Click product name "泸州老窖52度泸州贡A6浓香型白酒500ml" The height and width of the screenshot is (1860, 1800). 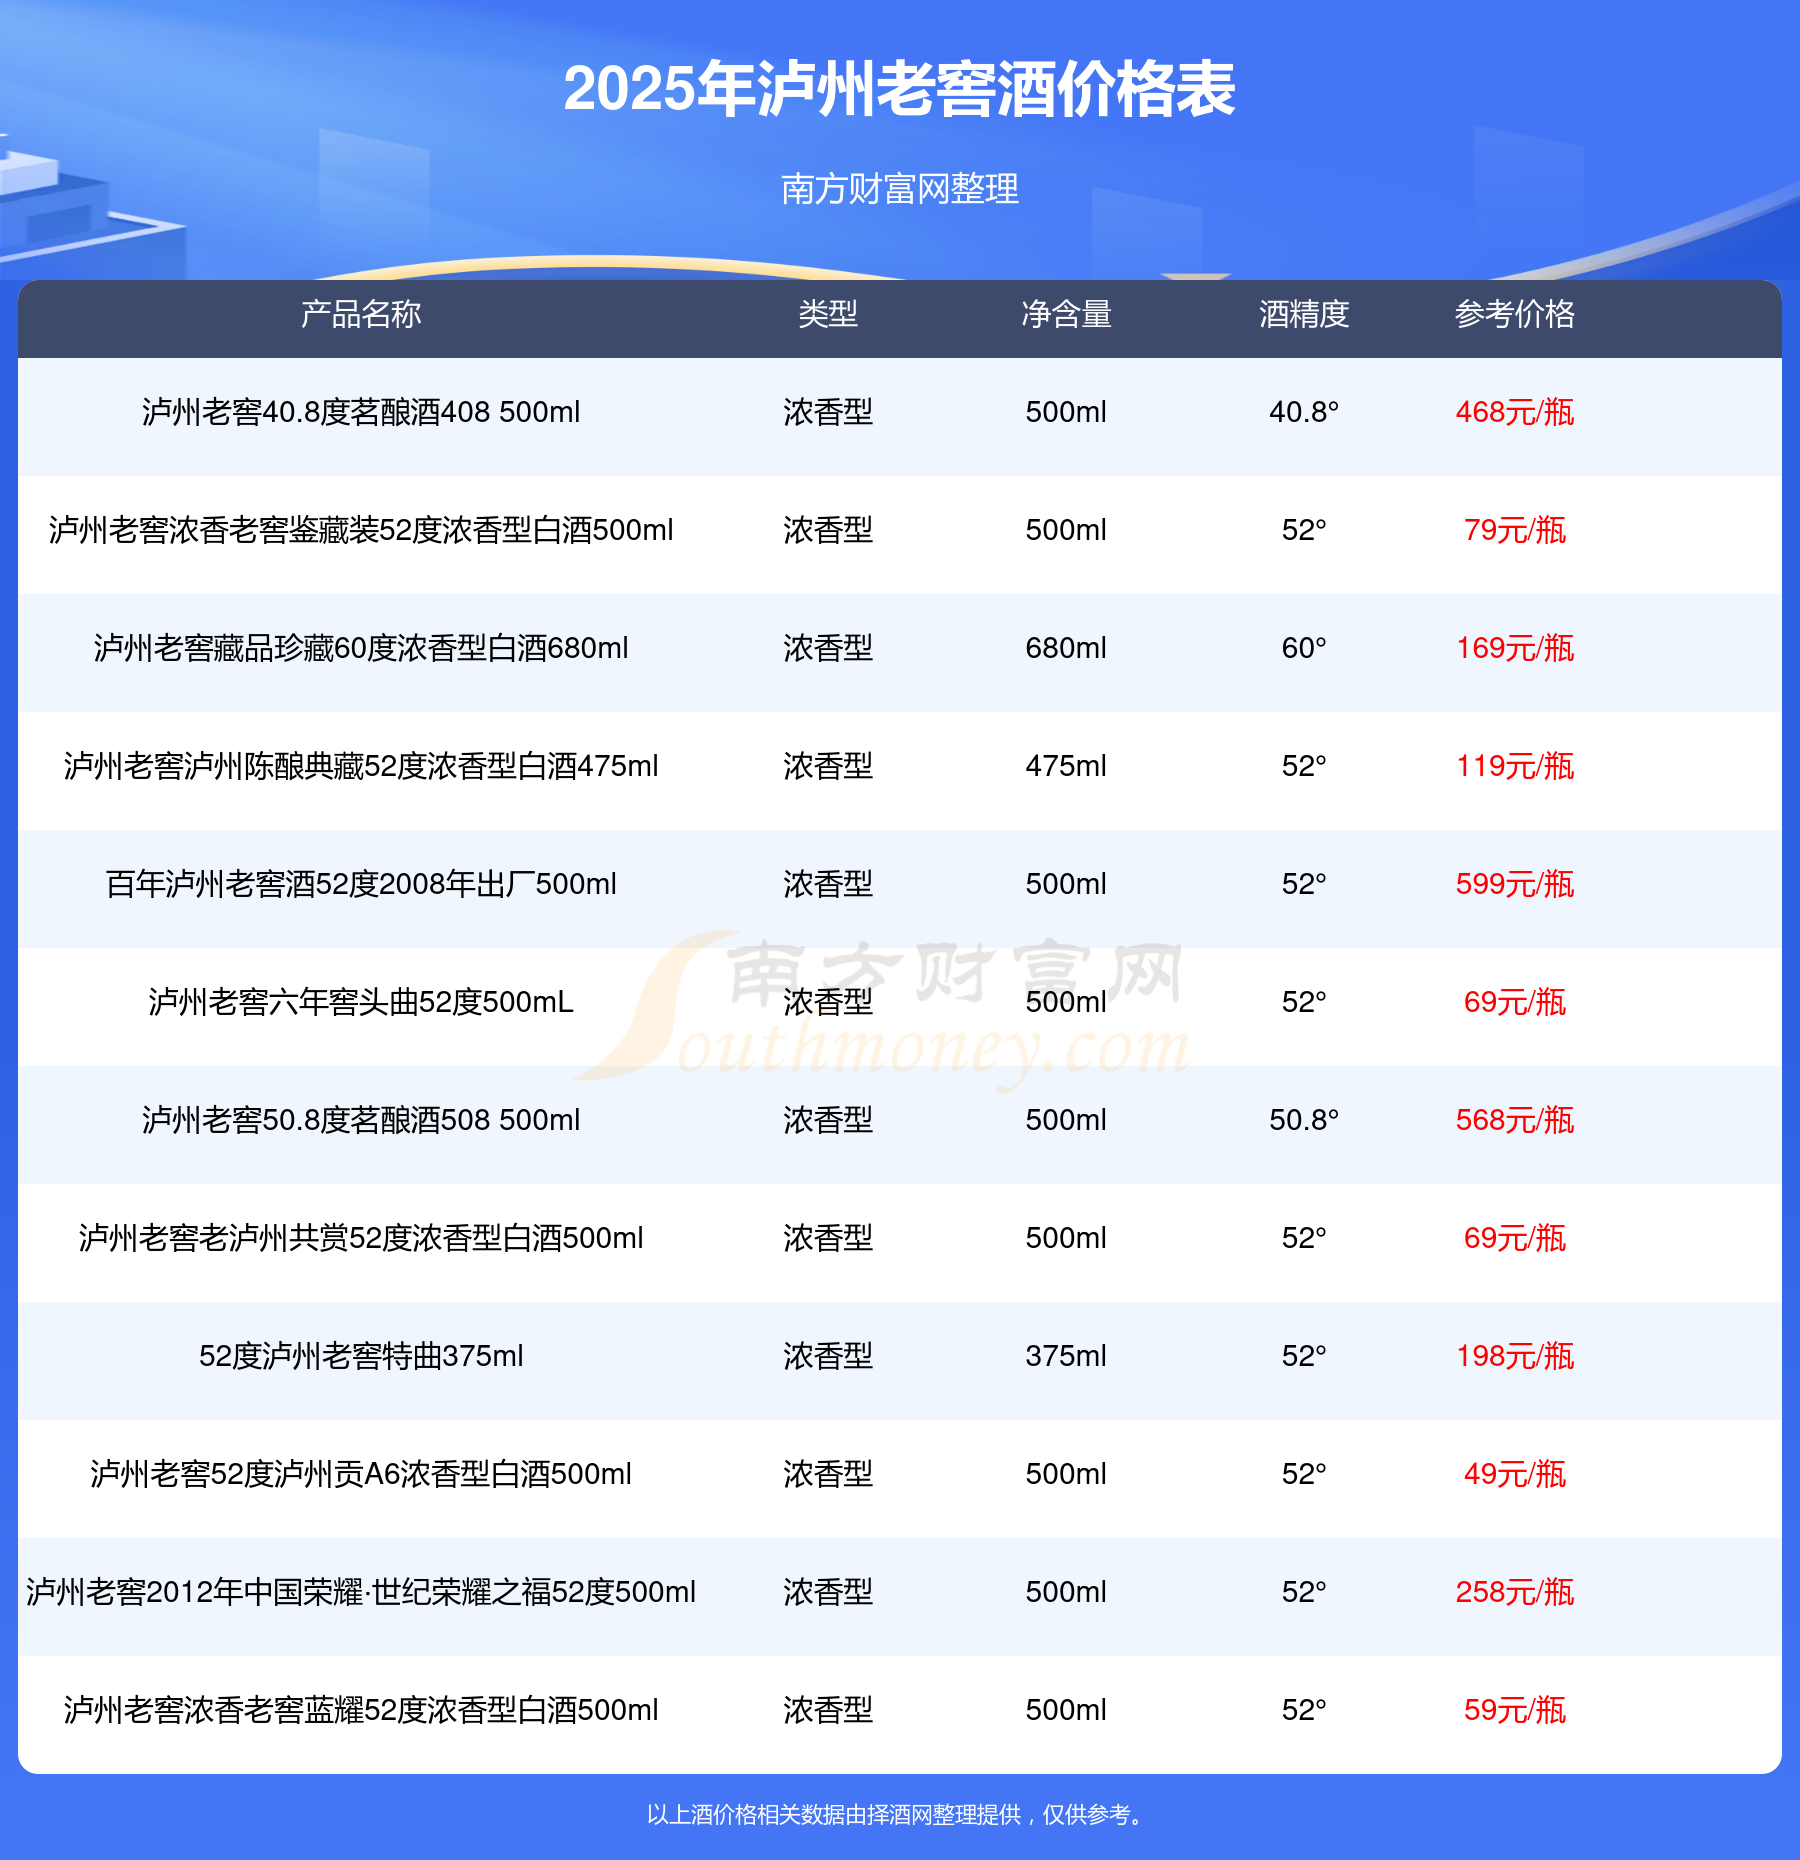[x=361, y=1474]
